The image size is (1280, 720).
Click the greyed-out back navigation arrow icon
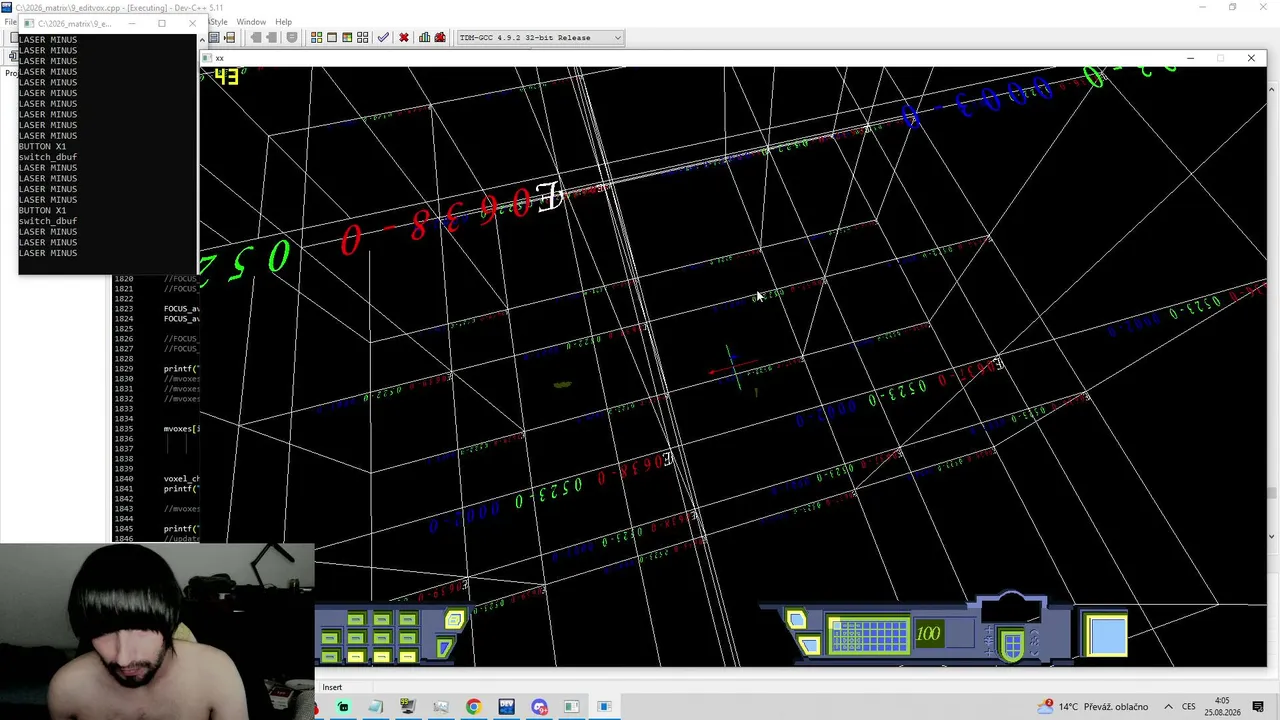coord(256,37)
